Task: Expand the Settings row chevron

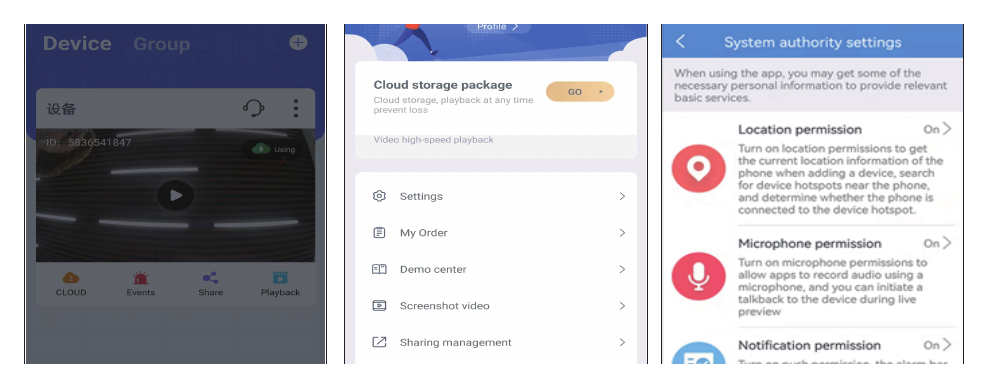Action: (622, 196)
